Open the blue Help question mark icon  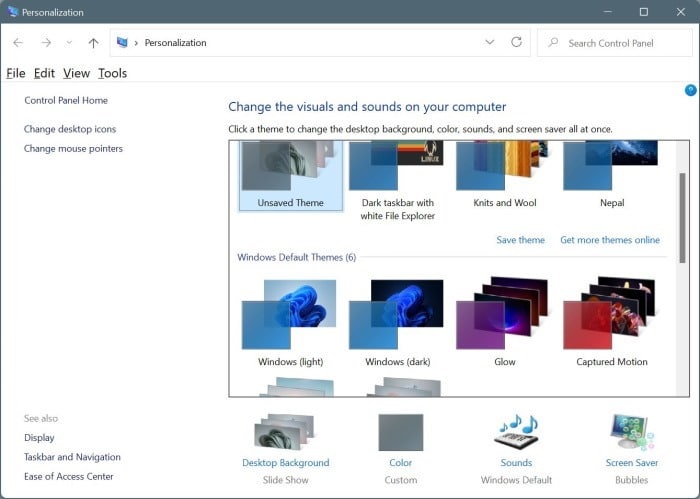click(x=690, y=91)
